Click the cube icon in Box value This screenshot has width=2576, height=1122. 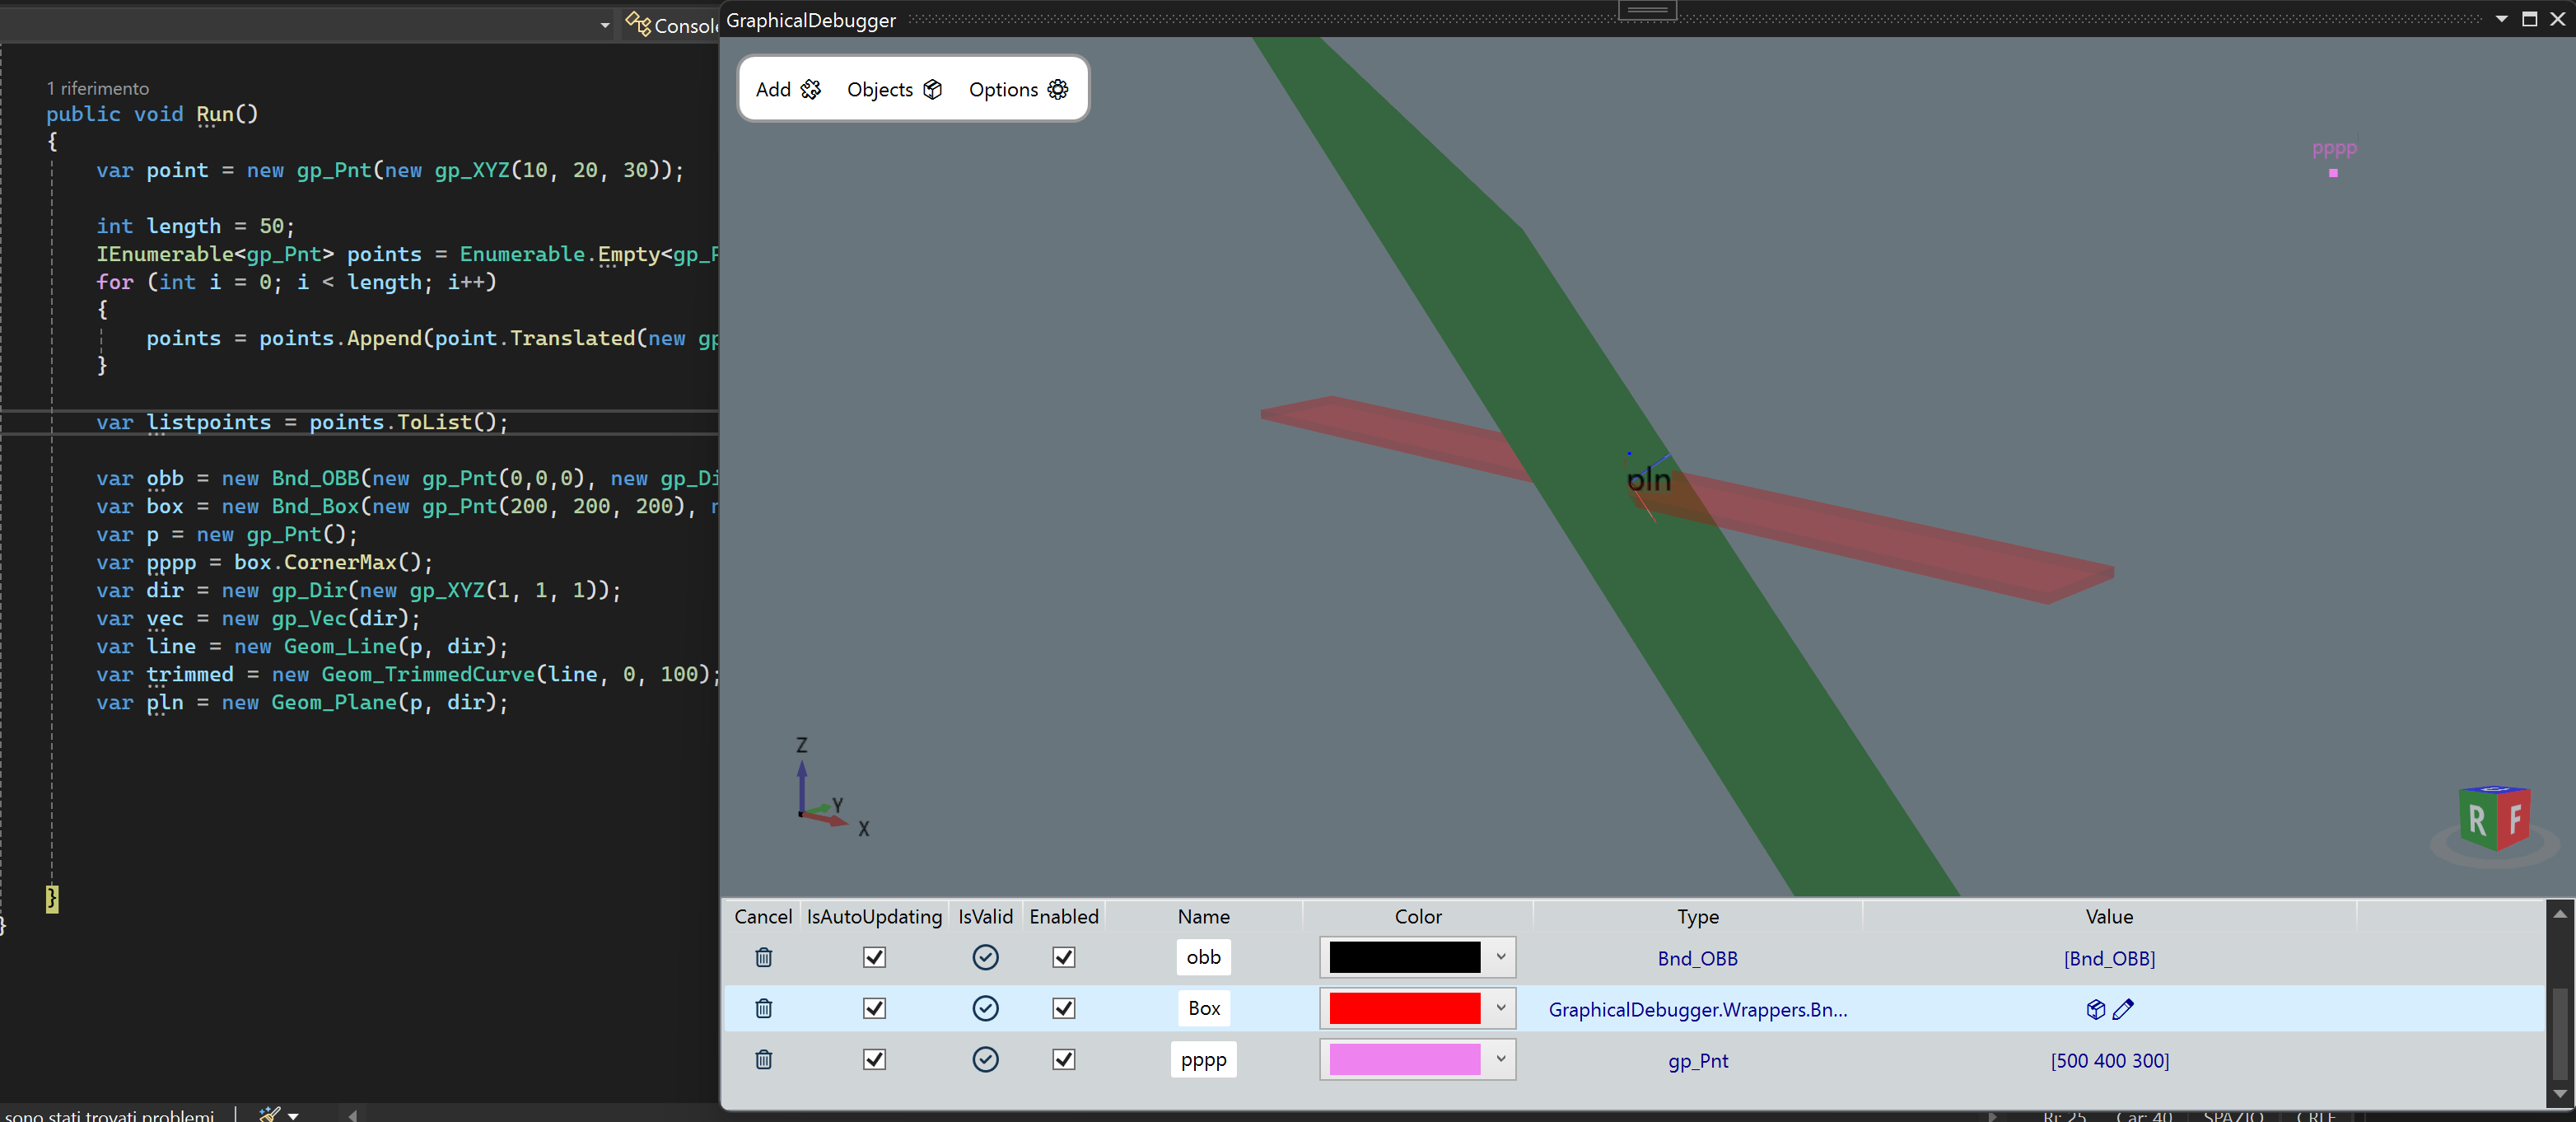2095,1009
